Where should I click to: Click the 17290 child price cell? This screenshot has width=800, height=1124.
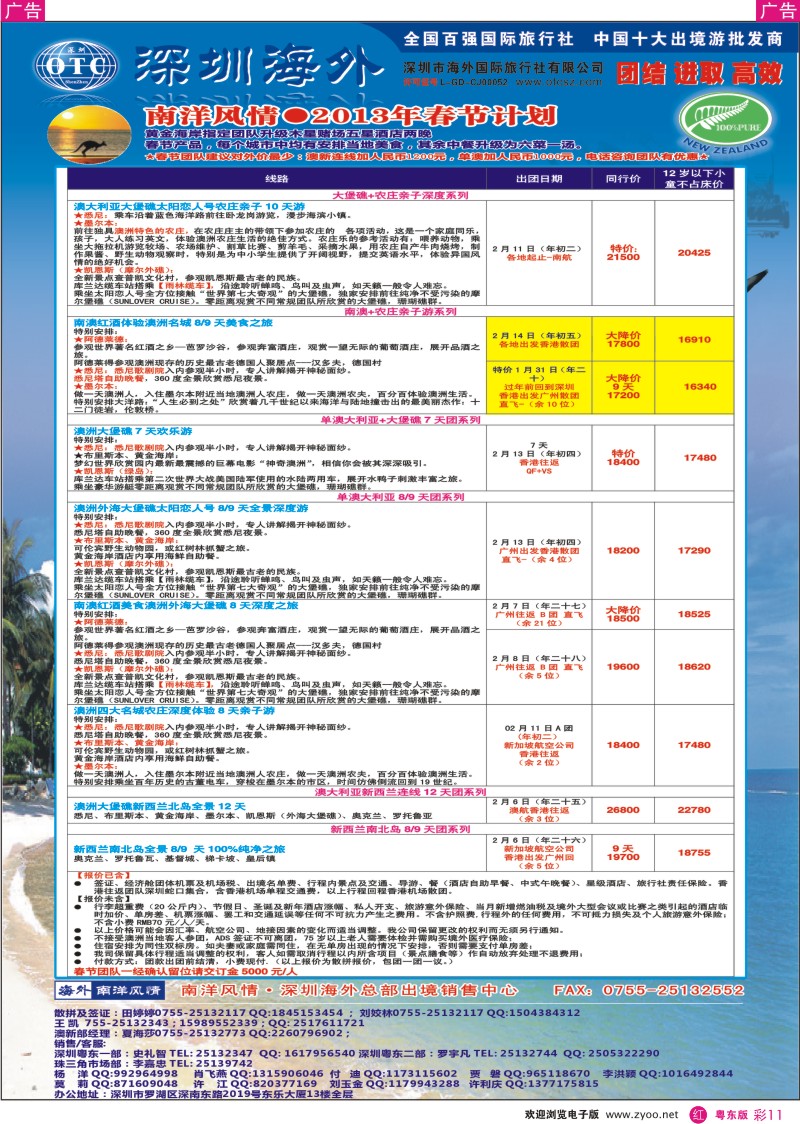[x=694, y=551]
